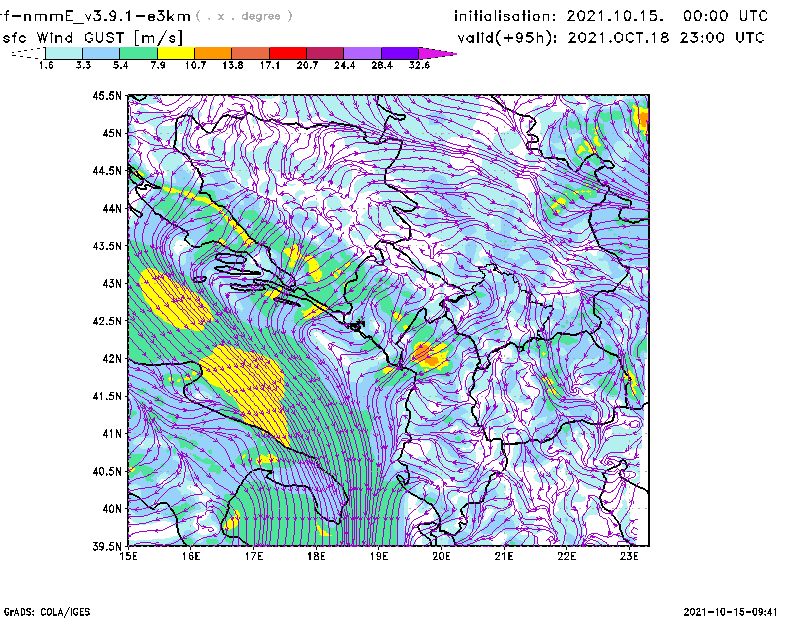Click the 23E longitude label

[x=629, y=556]
